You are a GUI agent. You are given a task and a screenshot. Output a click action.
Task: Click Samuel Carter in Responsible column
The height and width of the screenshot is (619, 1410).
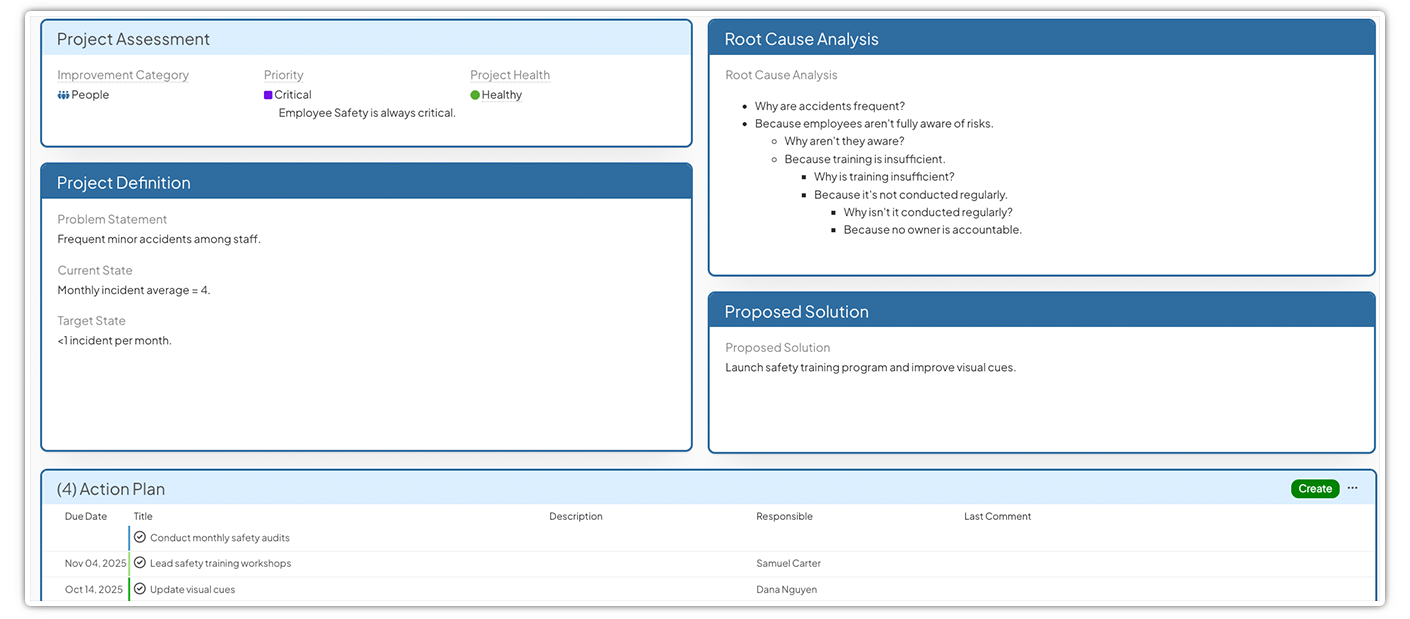788,564
